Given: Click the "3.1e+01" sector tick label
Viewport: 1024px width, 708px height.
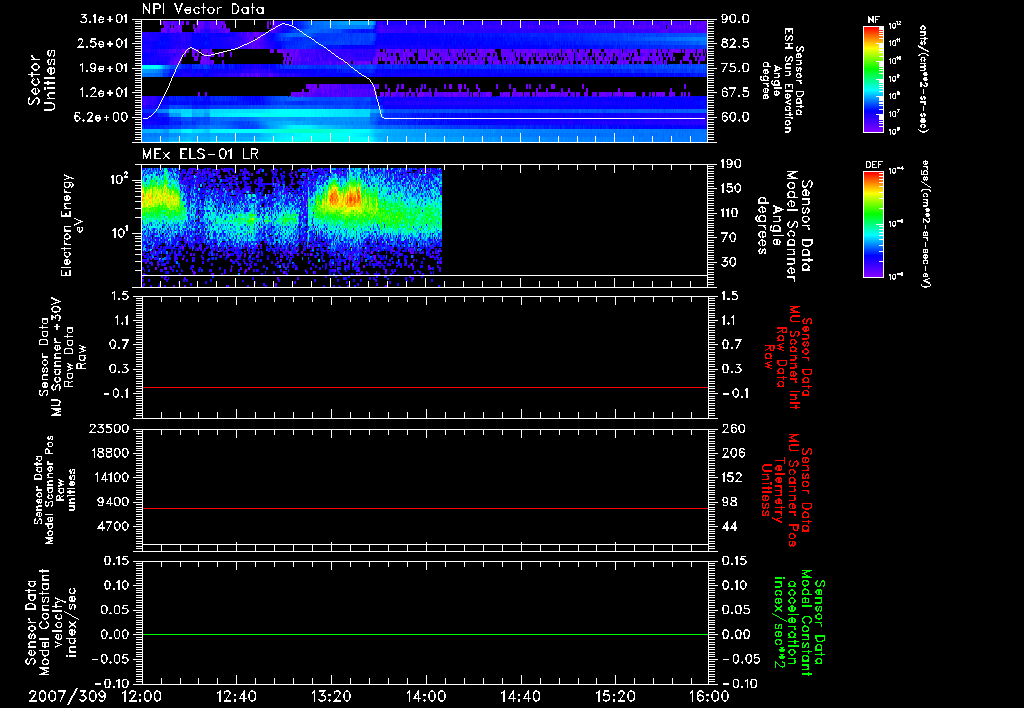Looking at the screenshot, I should (104, 19).
